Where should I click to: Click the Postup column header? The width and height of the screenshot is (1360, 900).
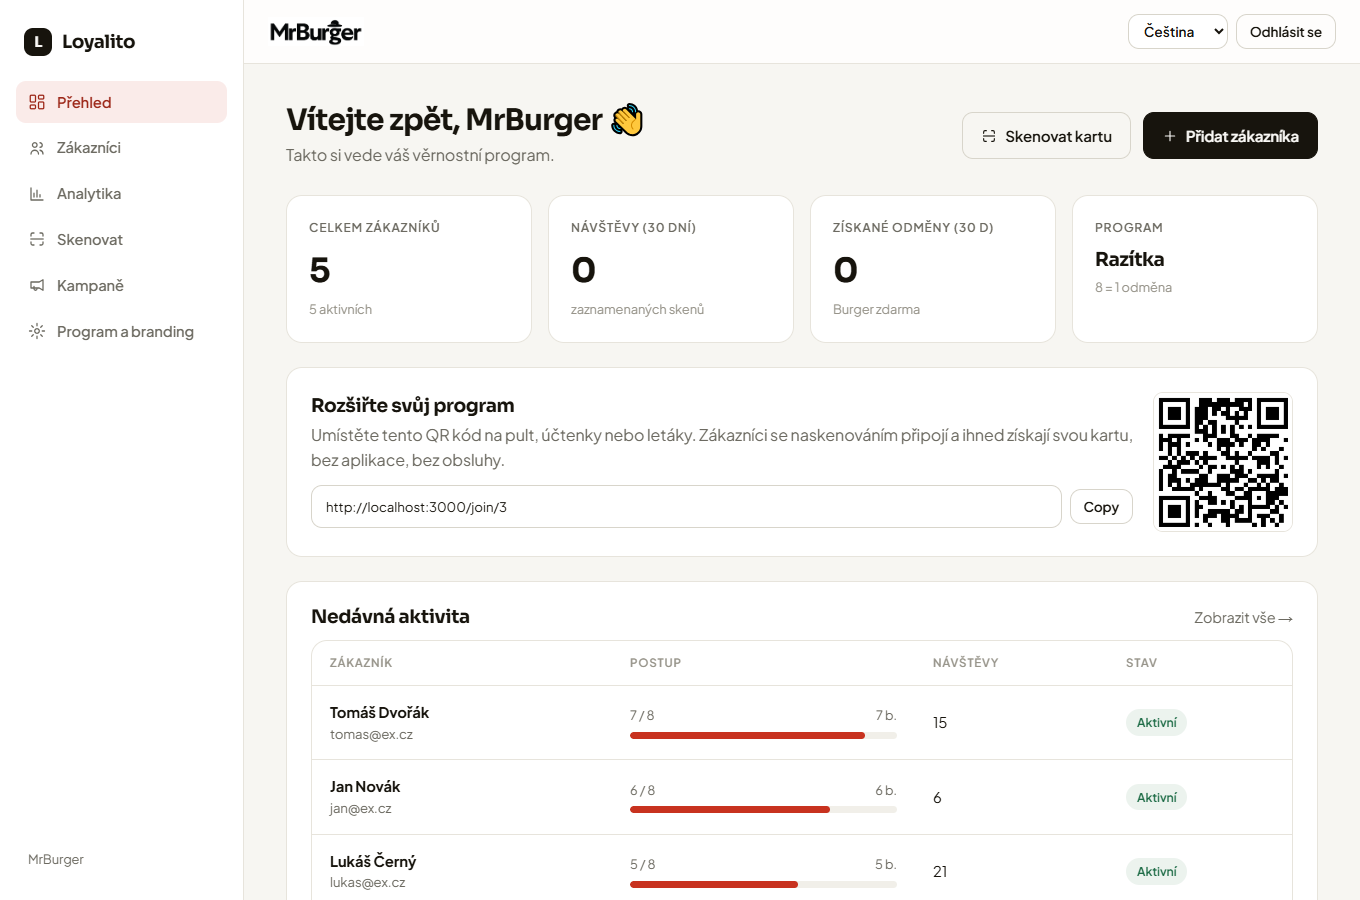(655, 663)
